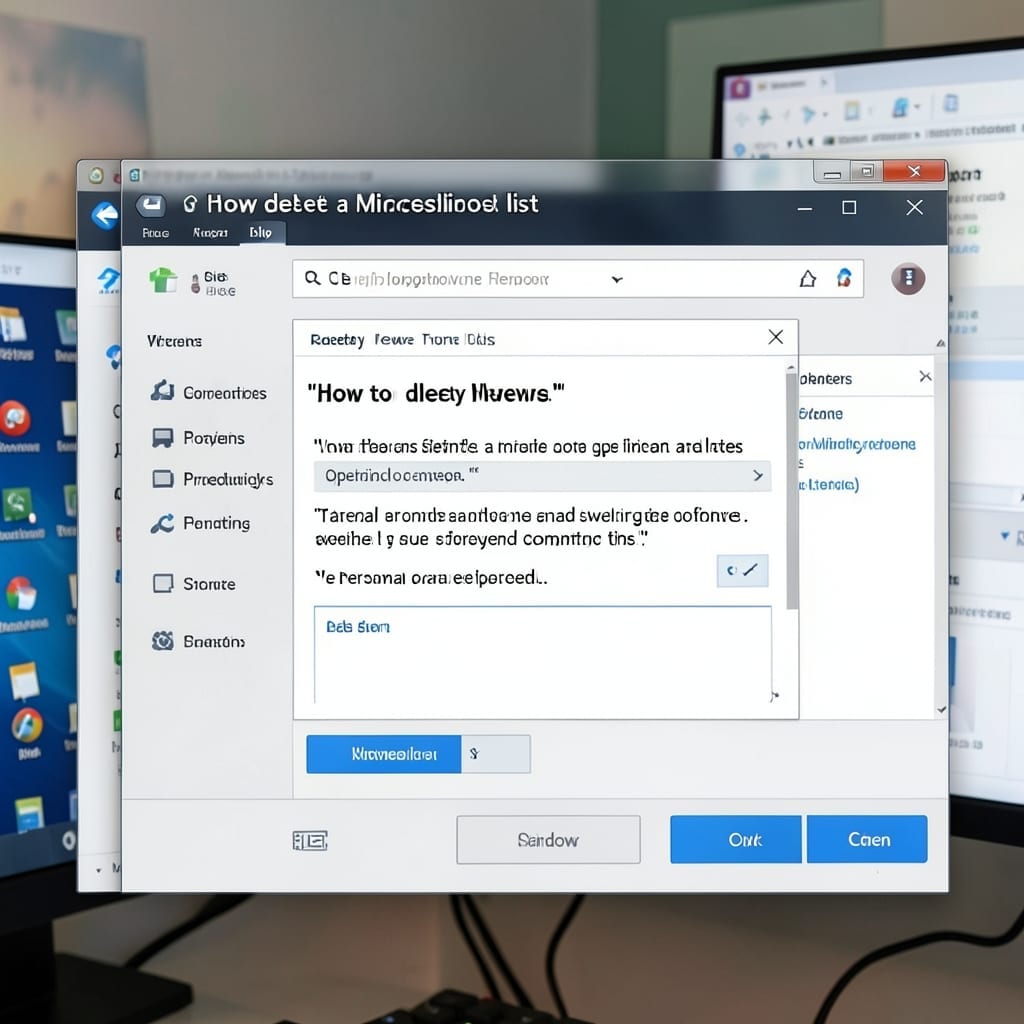Select the Iblip tab
The height and width of the screenshot is (1024, 1024).
pos(261,232)
